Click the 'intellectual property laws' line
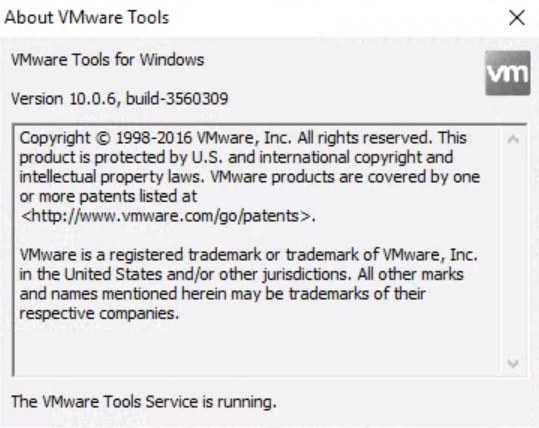This screenshot has width=539, height=428. point(250,177)
